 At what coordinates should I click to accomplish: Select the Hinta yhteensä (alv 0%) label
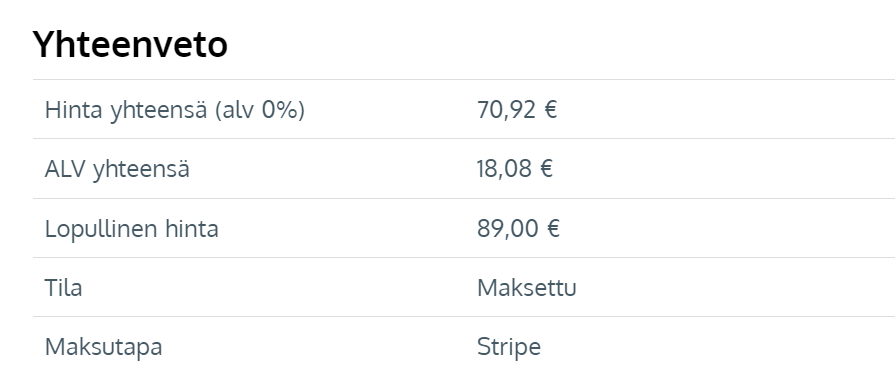(175, 110)
